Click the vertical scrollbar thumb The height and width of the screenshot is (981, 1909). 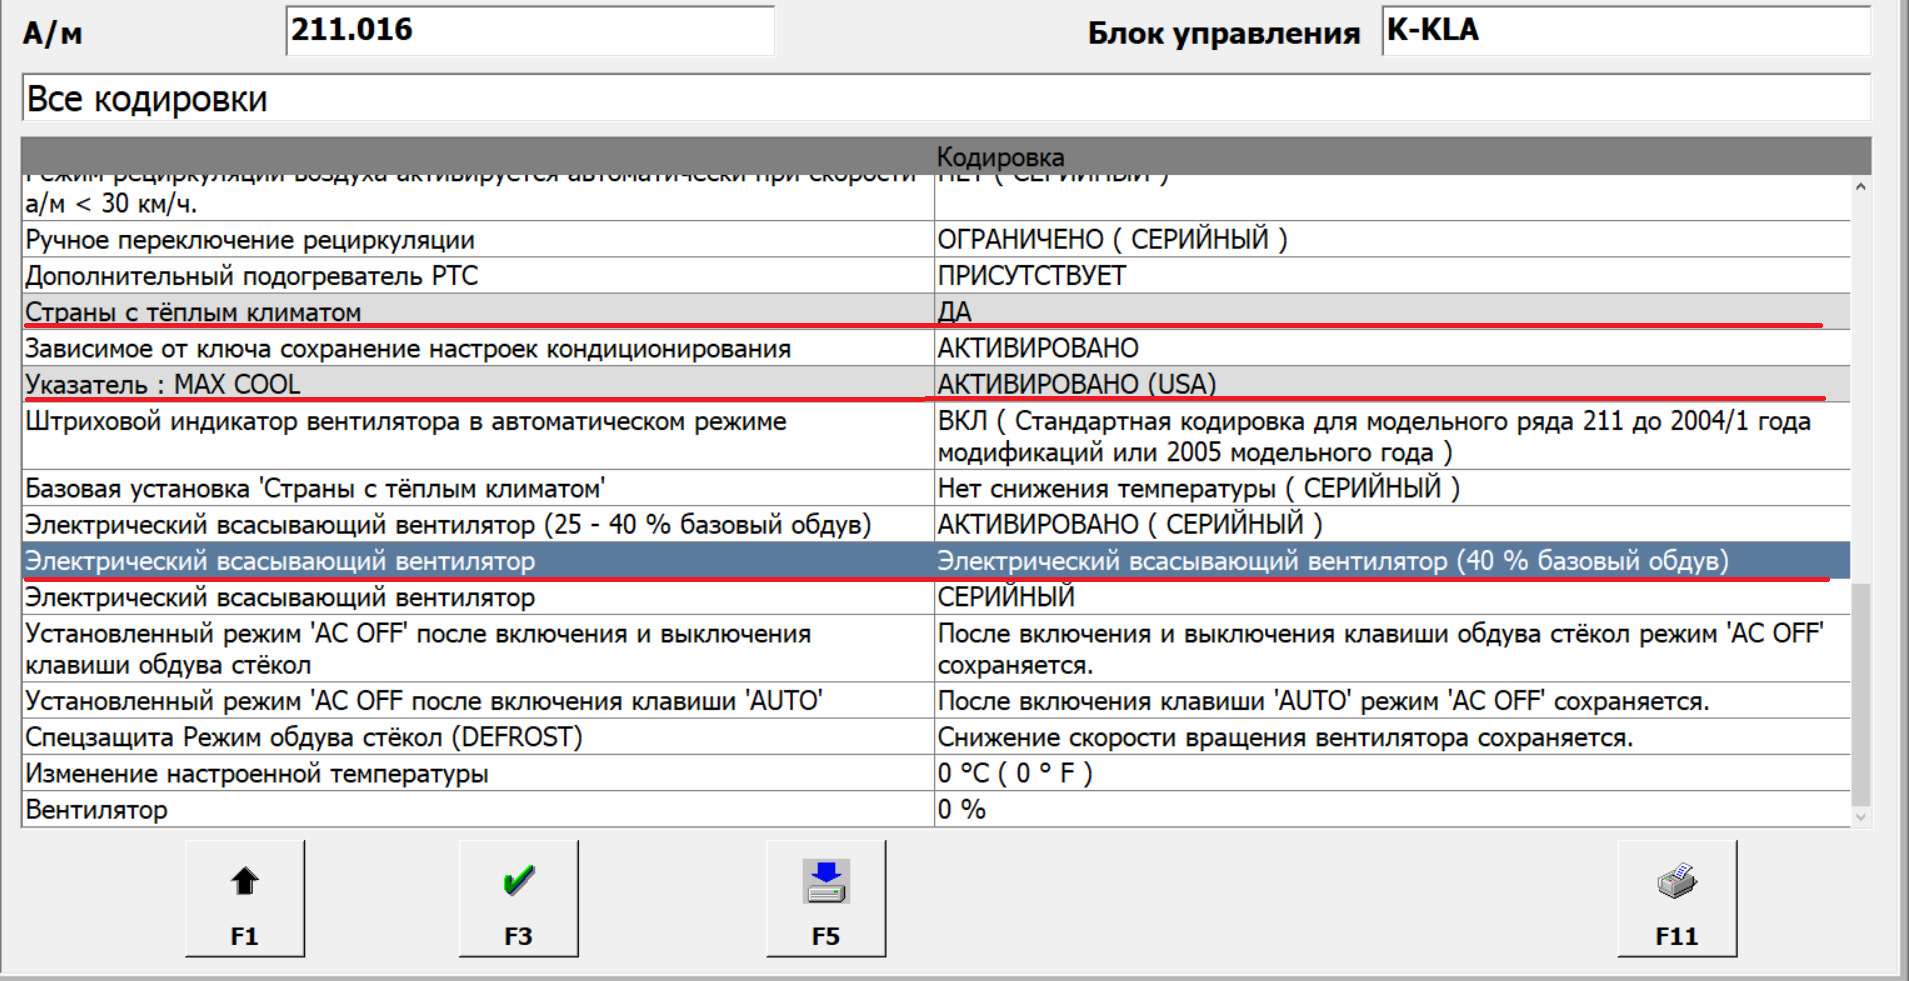point(1861,695)
